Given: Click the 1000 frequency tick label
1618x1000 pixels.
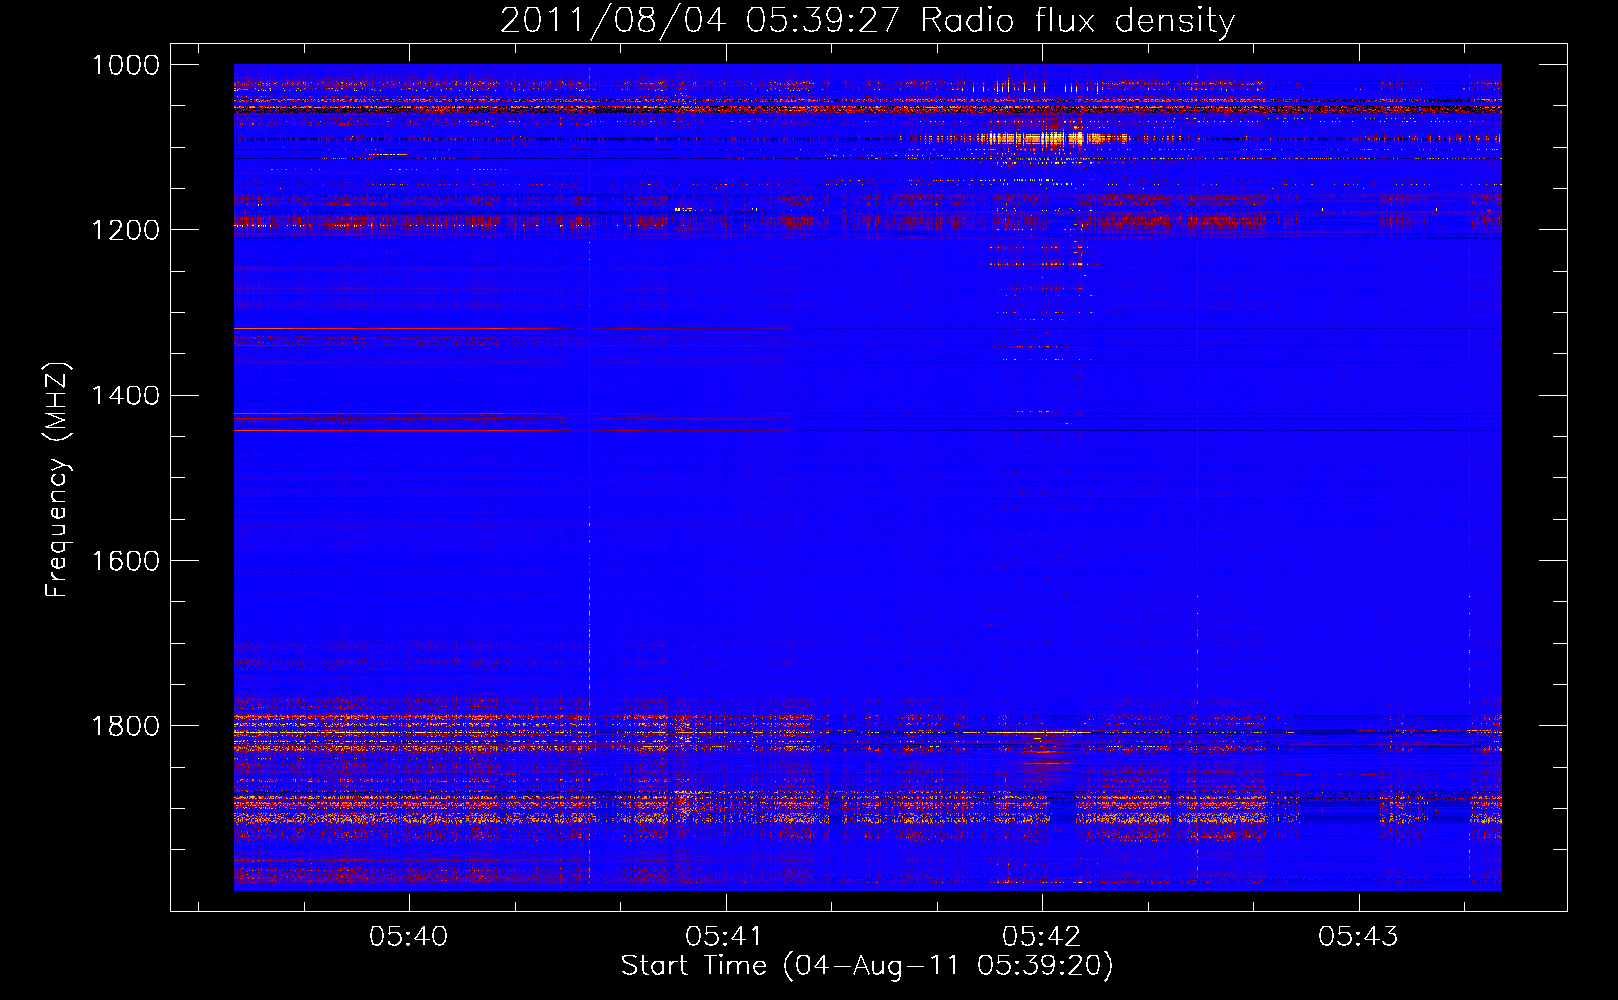Looking at the screenshot, I should pyautogui.click(x=126, y=65).
